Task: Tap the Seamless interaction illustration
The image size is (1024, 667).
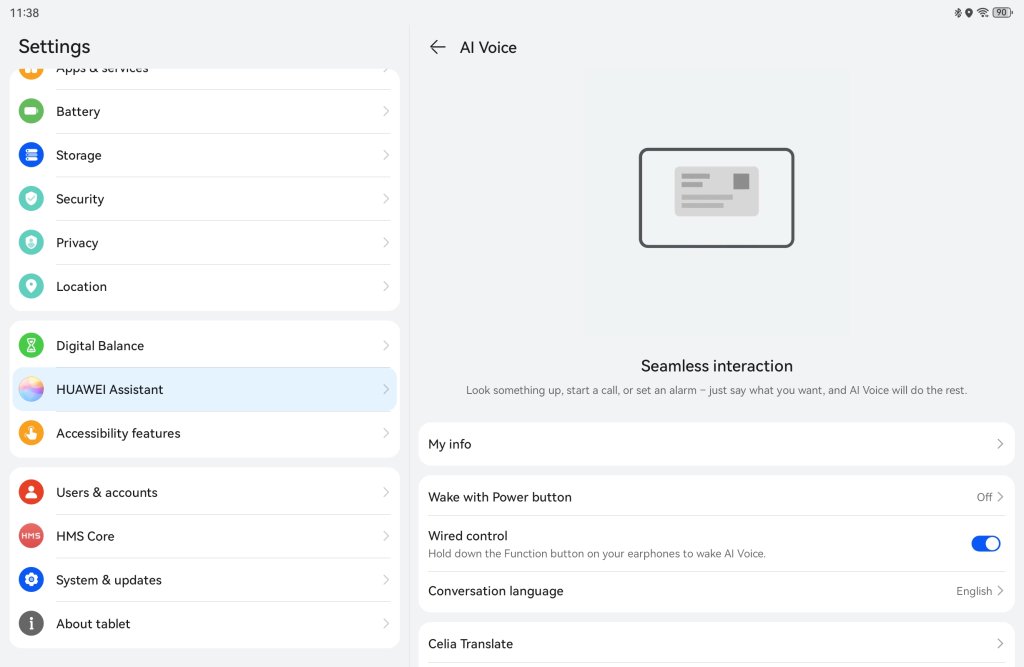Action: [716, 198]
